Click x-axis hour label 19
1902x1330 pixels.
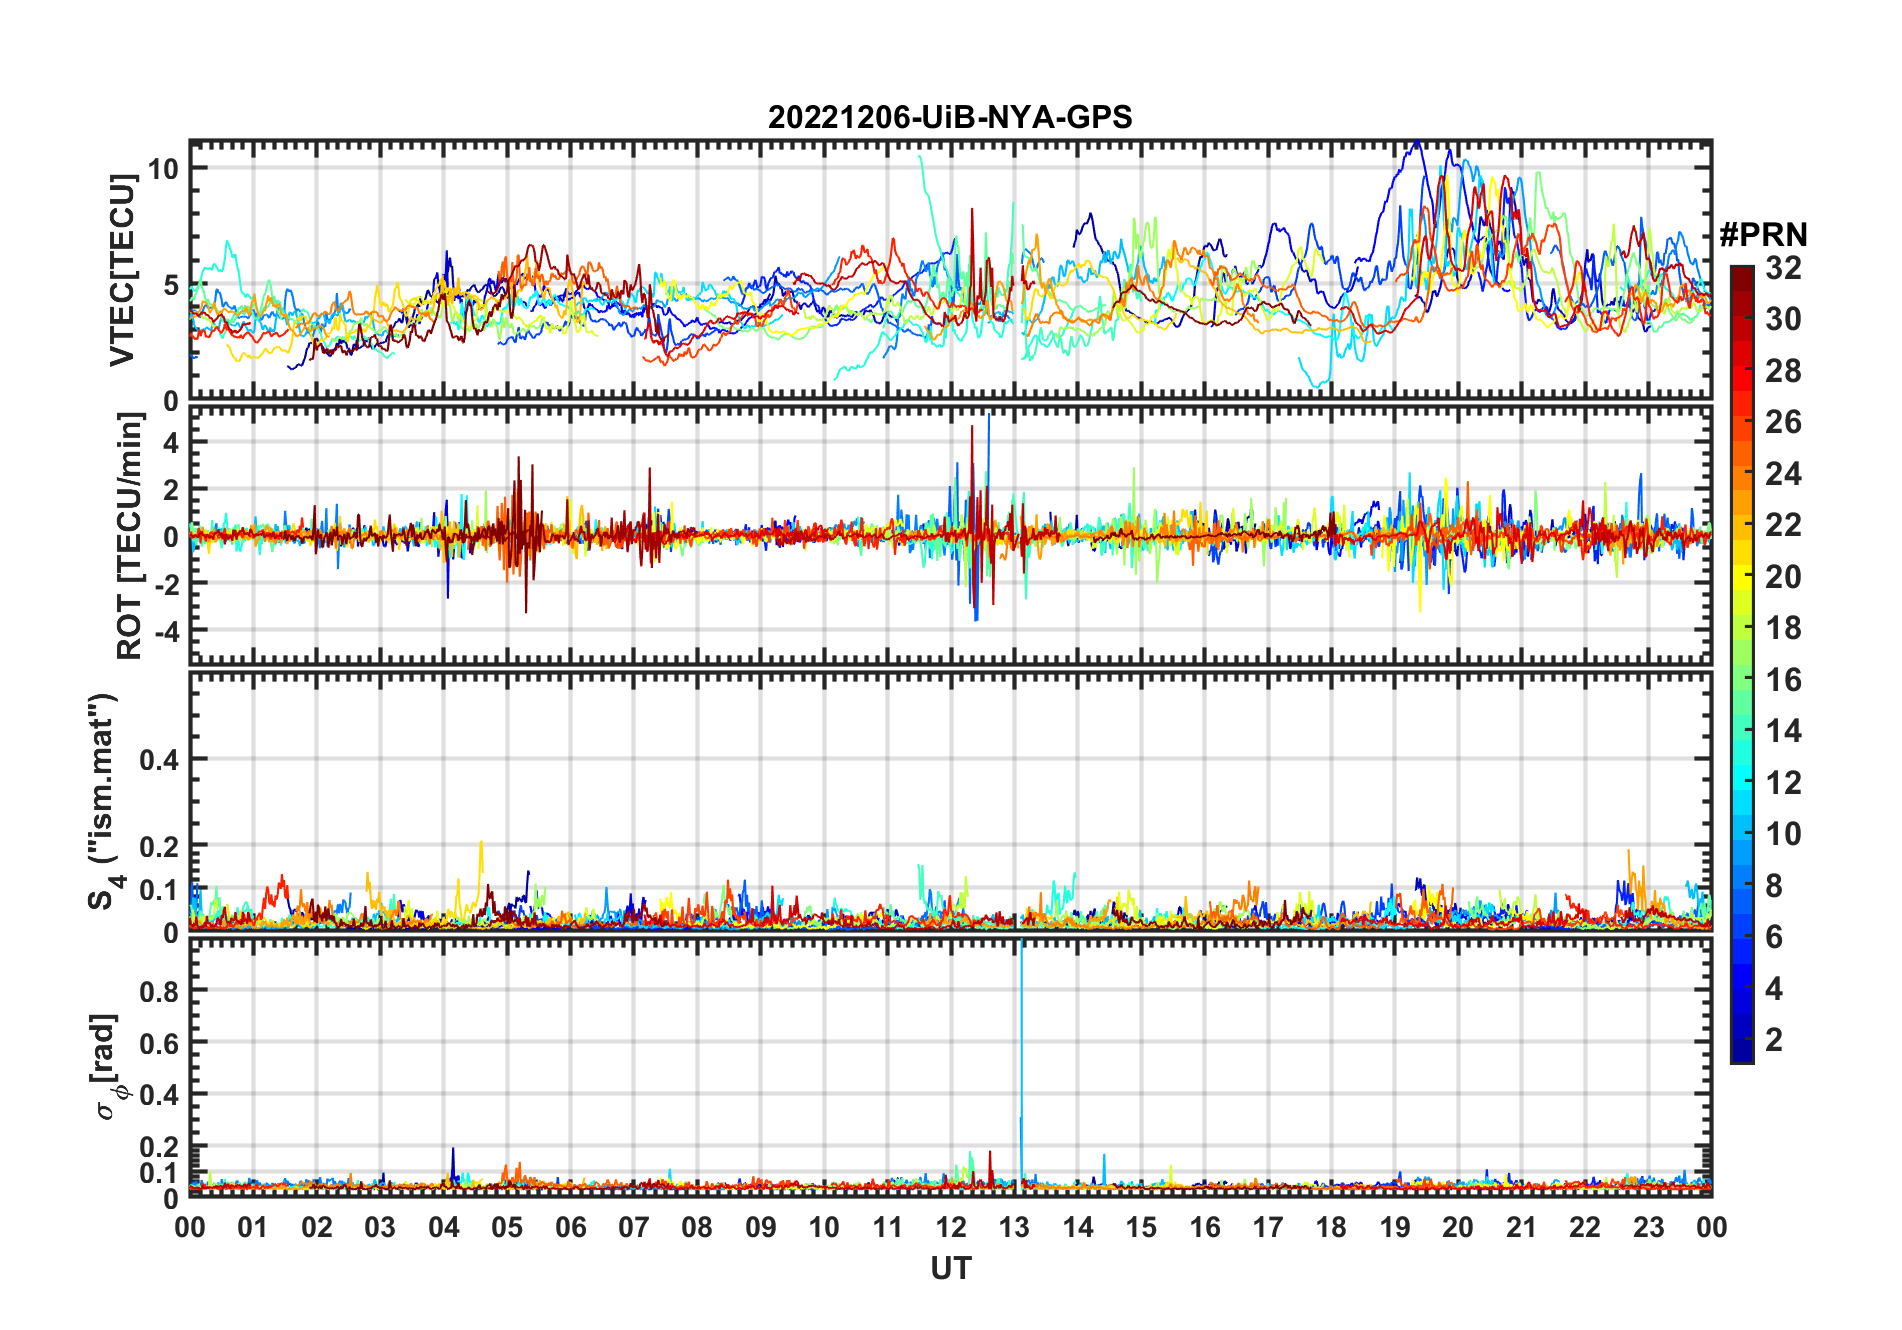tap(1395, 1227)
